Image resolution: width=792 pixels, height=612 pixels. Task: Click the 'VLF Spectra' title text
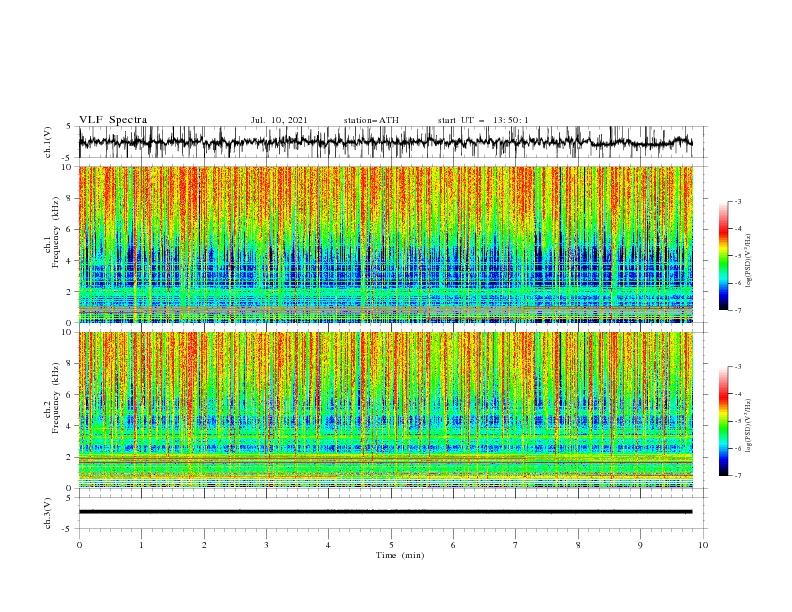(x=113, y=120)
